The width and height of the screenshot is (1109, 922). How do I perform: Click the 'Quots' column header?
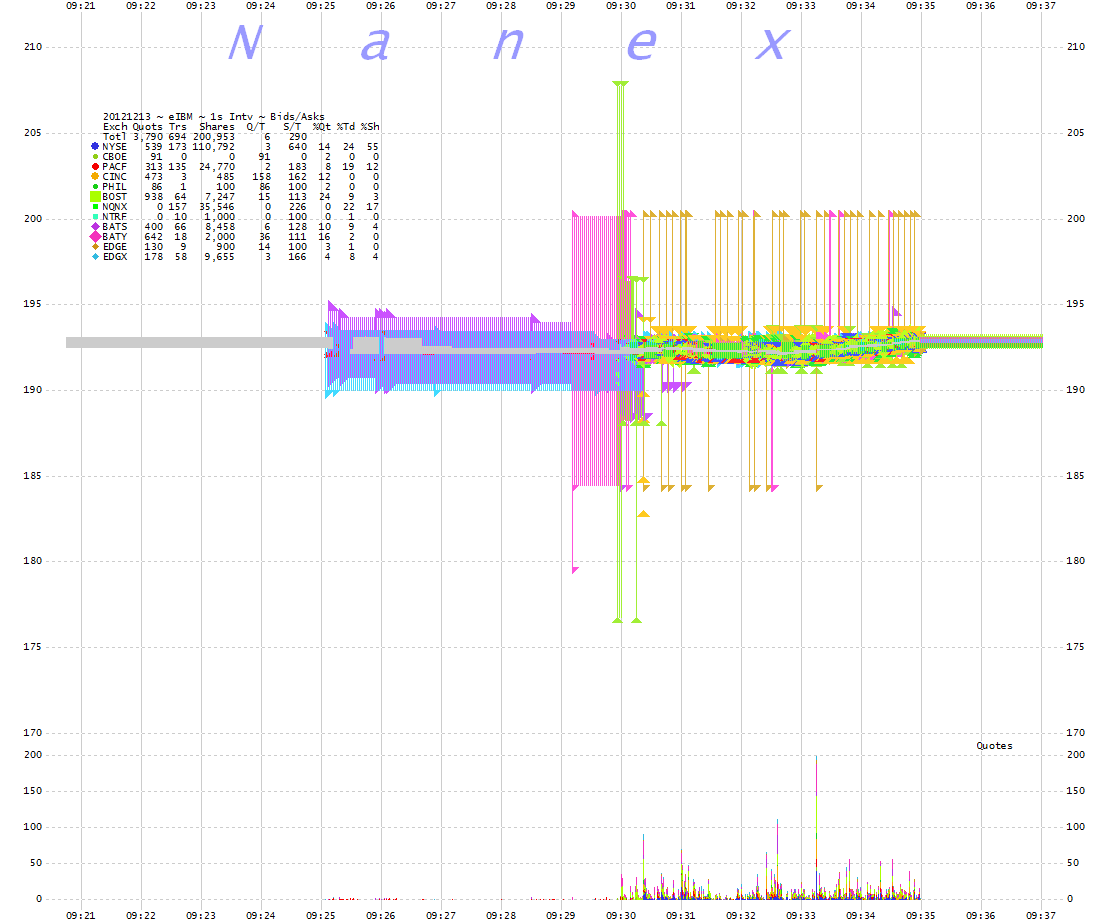pos(148,127)
